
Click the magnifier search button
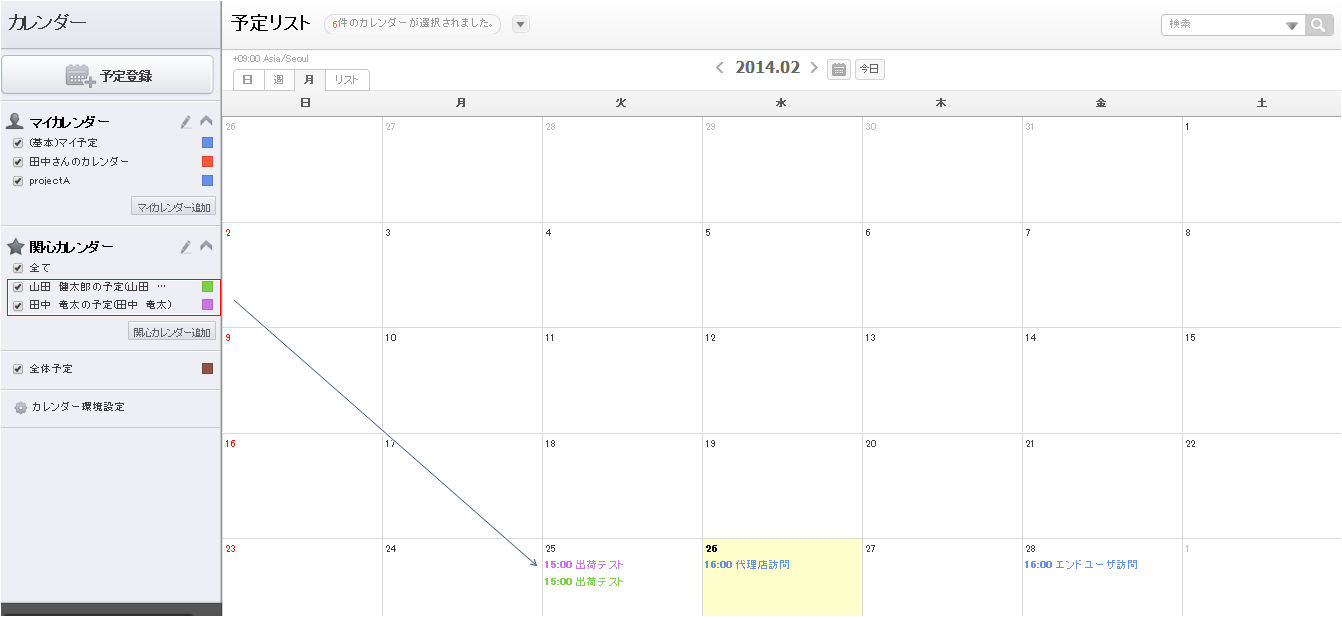(x=1319, y=25)
